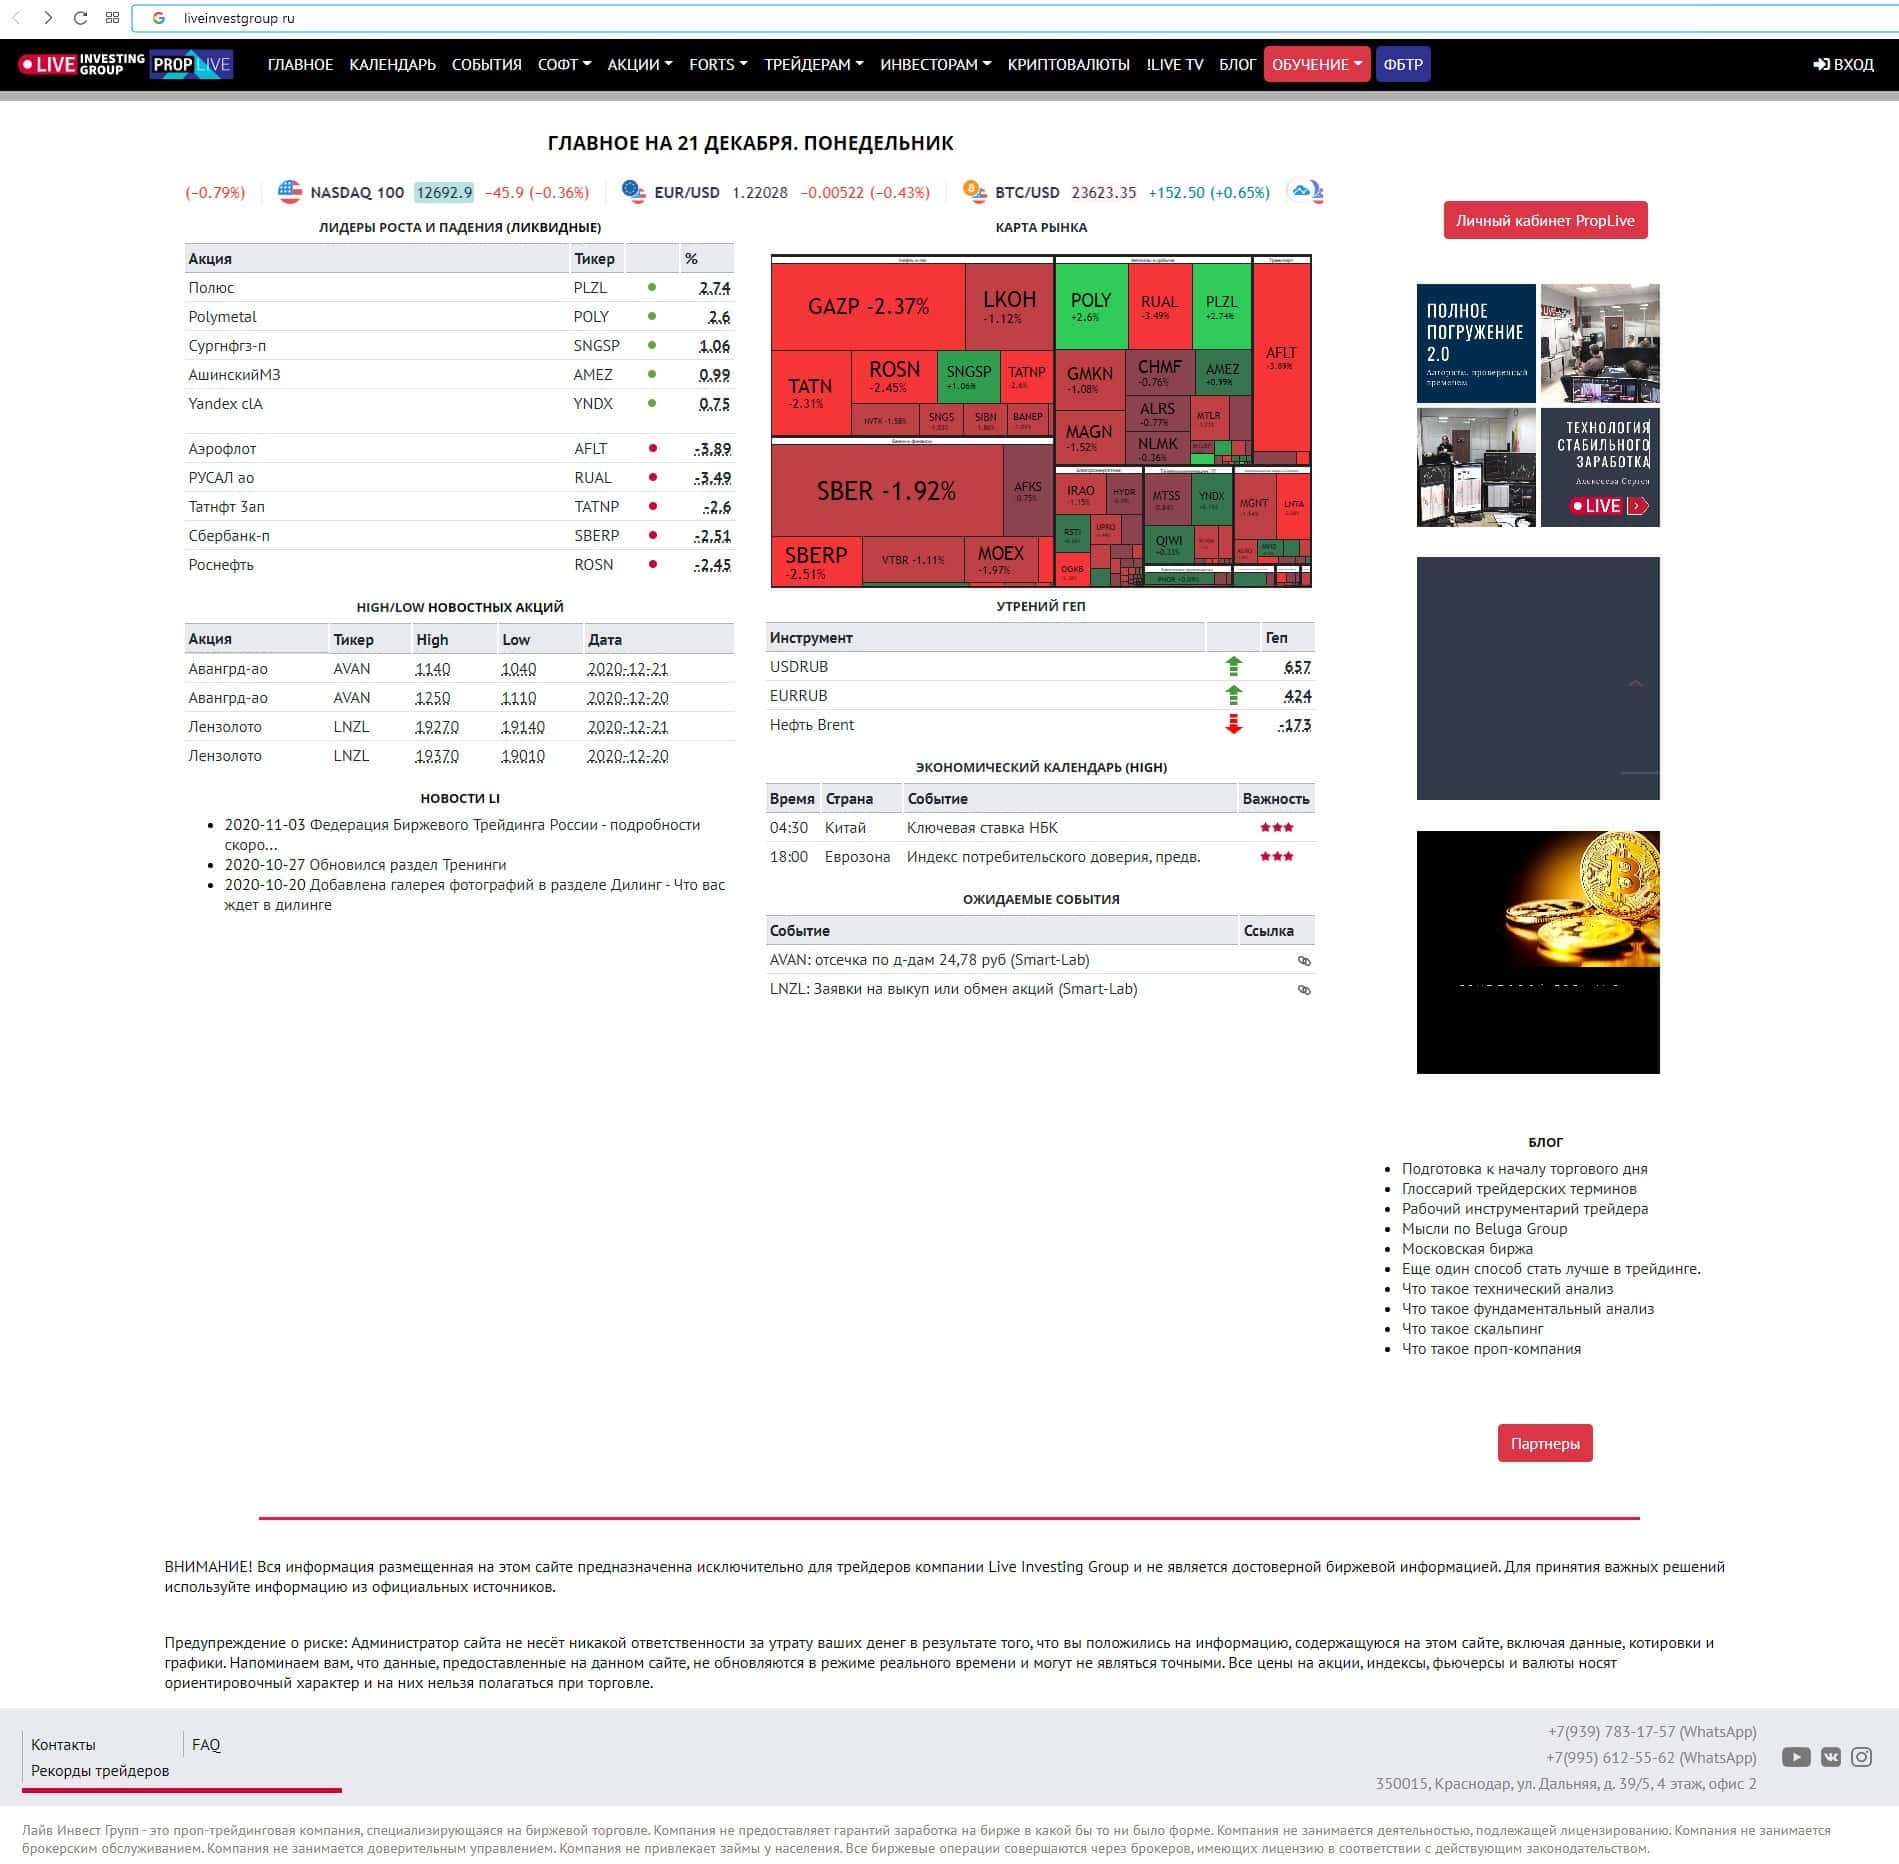This screenshot has width=1899, height=1864.
Task: Expand the ТРЕЙДЕРАМ dropdown menu
Action: 814,64
